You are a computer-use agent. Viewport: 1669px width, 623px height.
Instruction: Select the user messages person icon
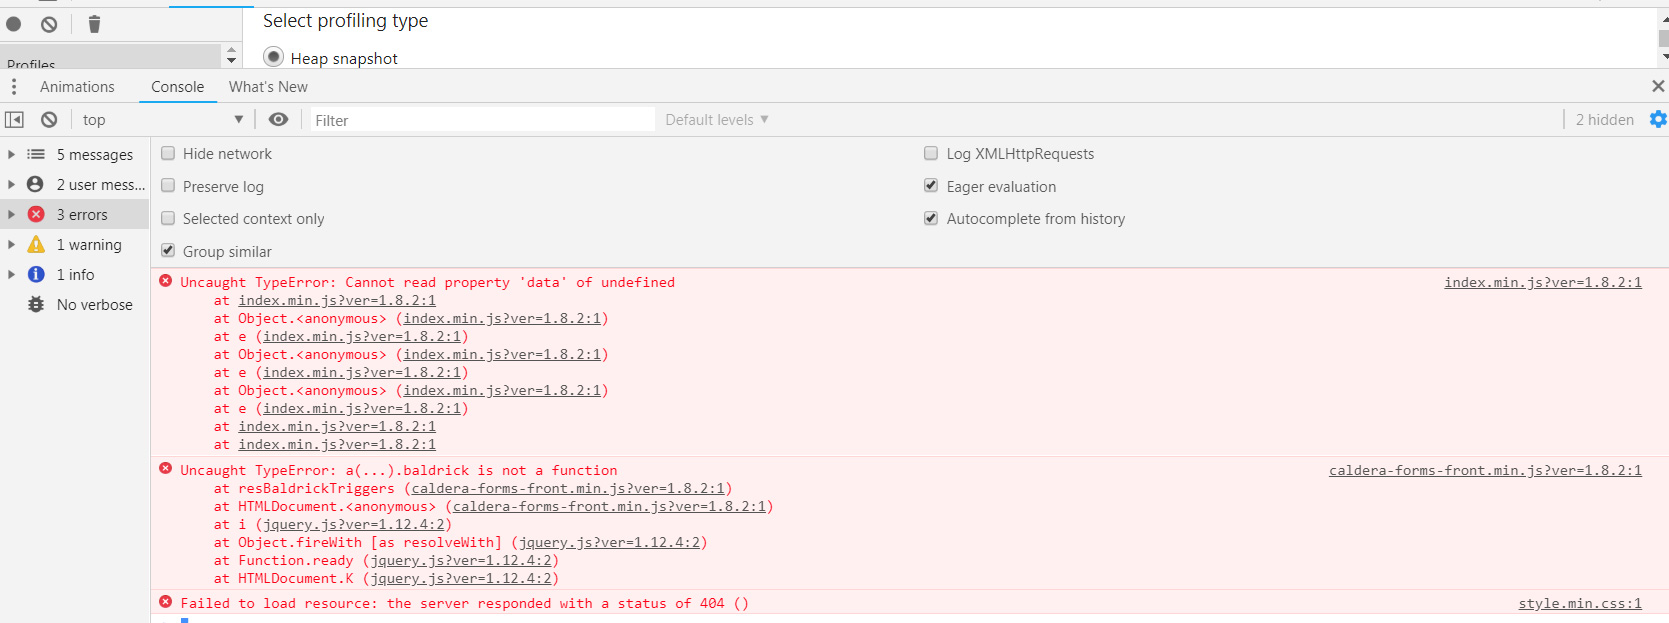[35, 184]
